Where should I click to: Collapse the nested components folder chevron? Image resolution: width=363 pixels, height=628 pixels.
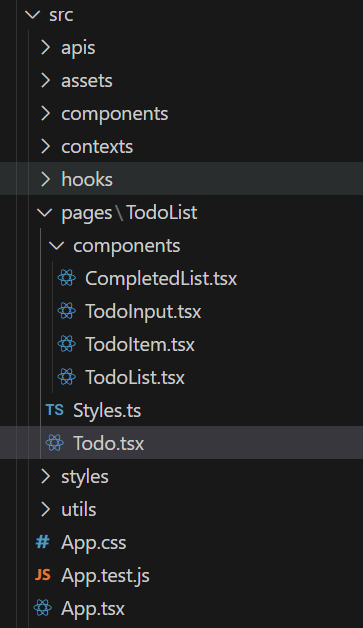56,246
